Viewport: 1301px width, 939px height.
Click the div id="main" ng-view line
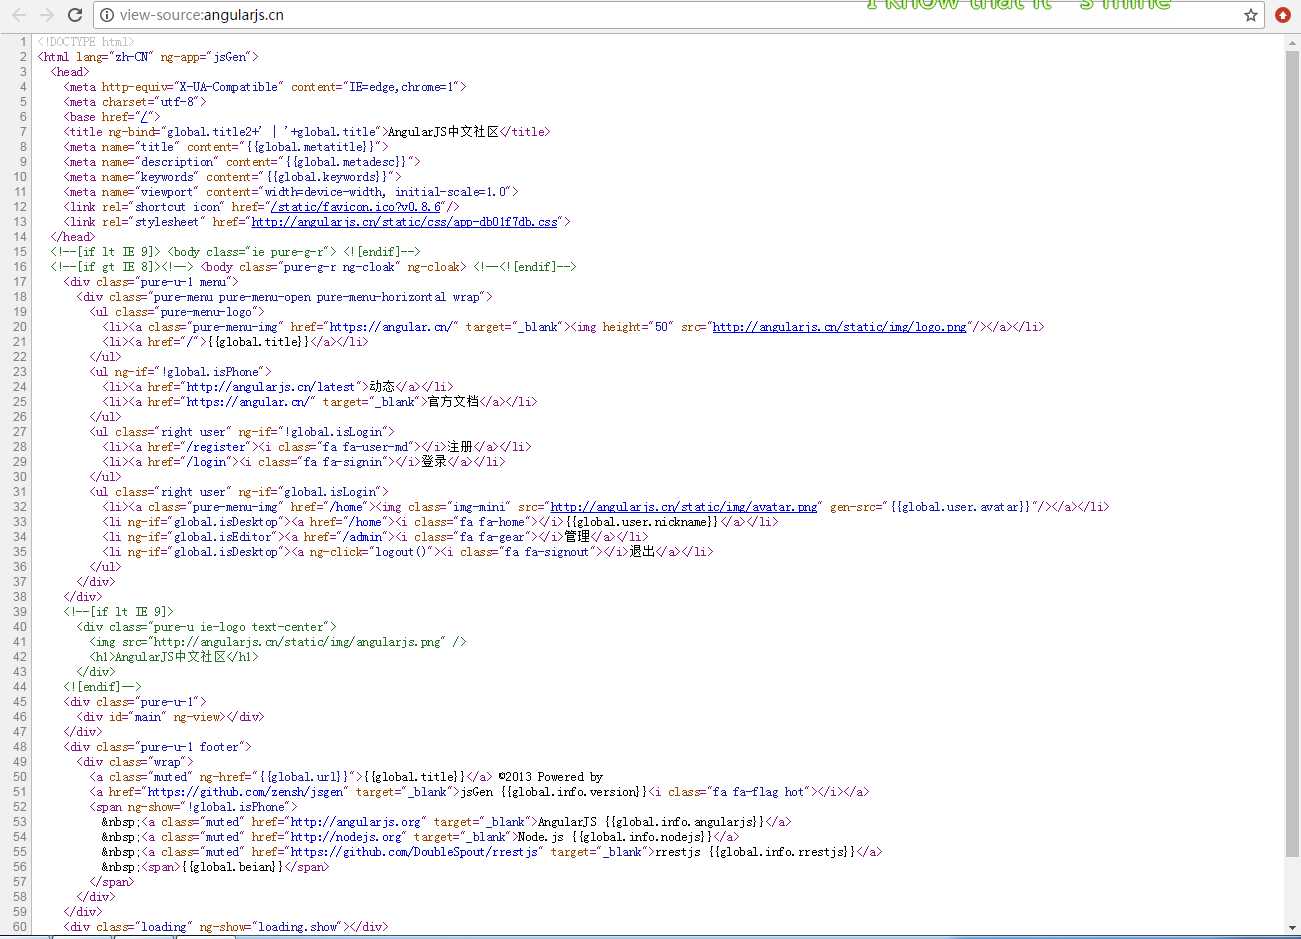click(x=171, y=717)
